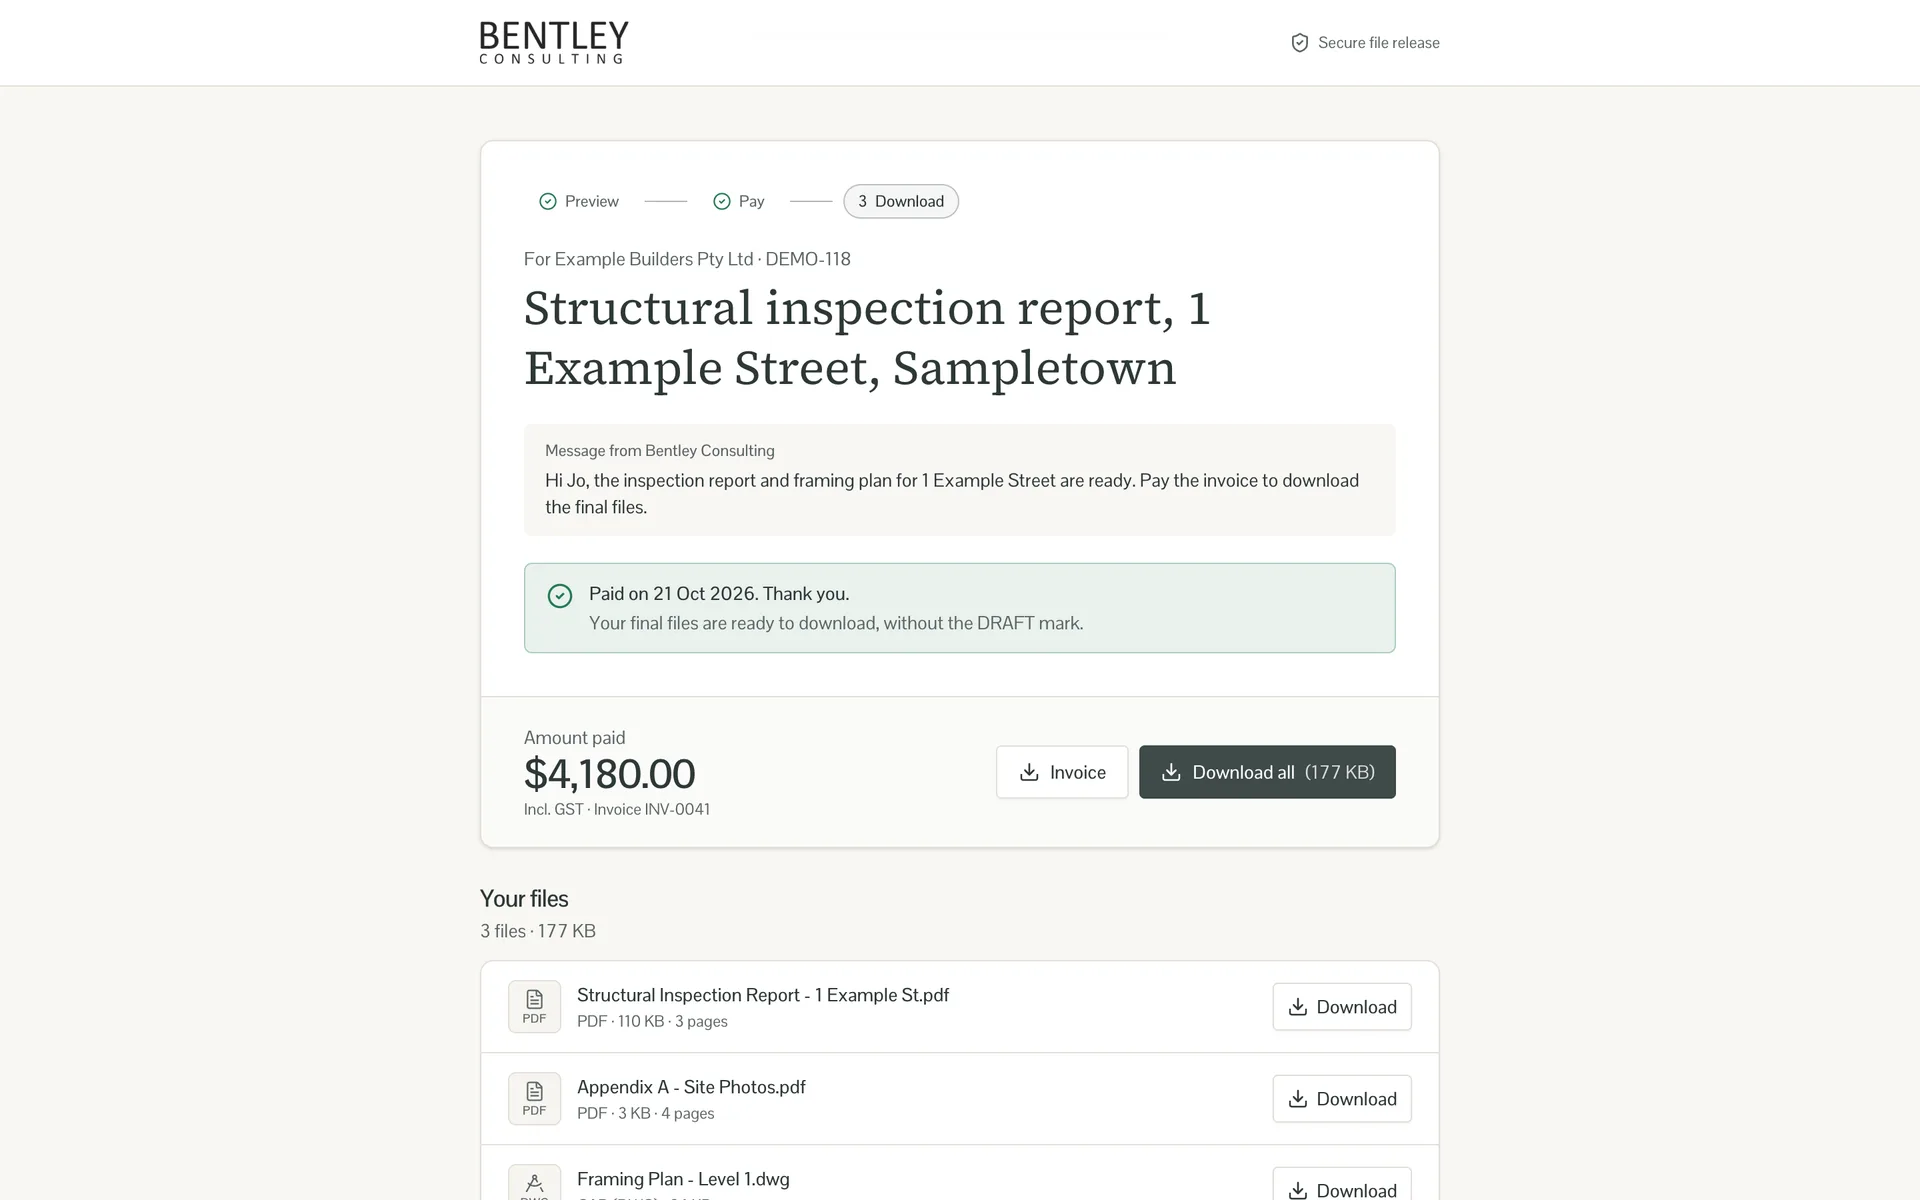The width and height of the screenshot is (1920, 1200).
Task: Click 'Paid on 21 Oct 2026. Thank you.' text
Action: click(719, 594)
